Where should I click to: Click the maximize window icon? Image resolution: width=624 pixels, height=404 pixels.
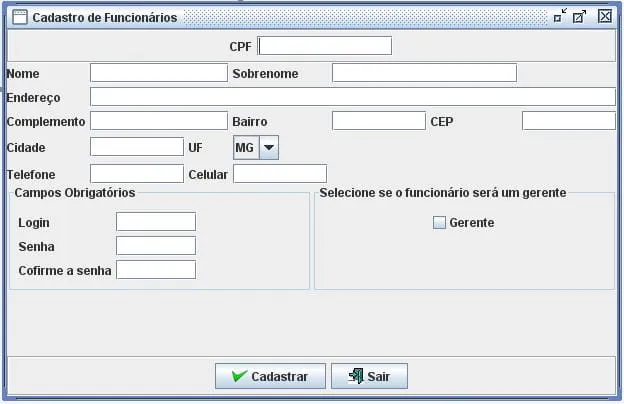coord(580,16)
